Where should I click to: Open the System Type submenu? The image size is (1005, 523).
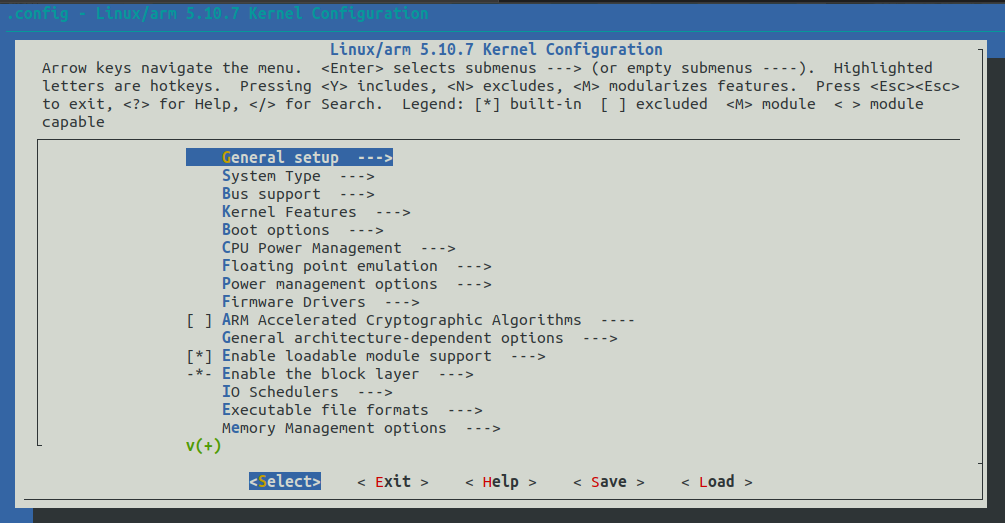pyautogui.click(x=298, y=176)
